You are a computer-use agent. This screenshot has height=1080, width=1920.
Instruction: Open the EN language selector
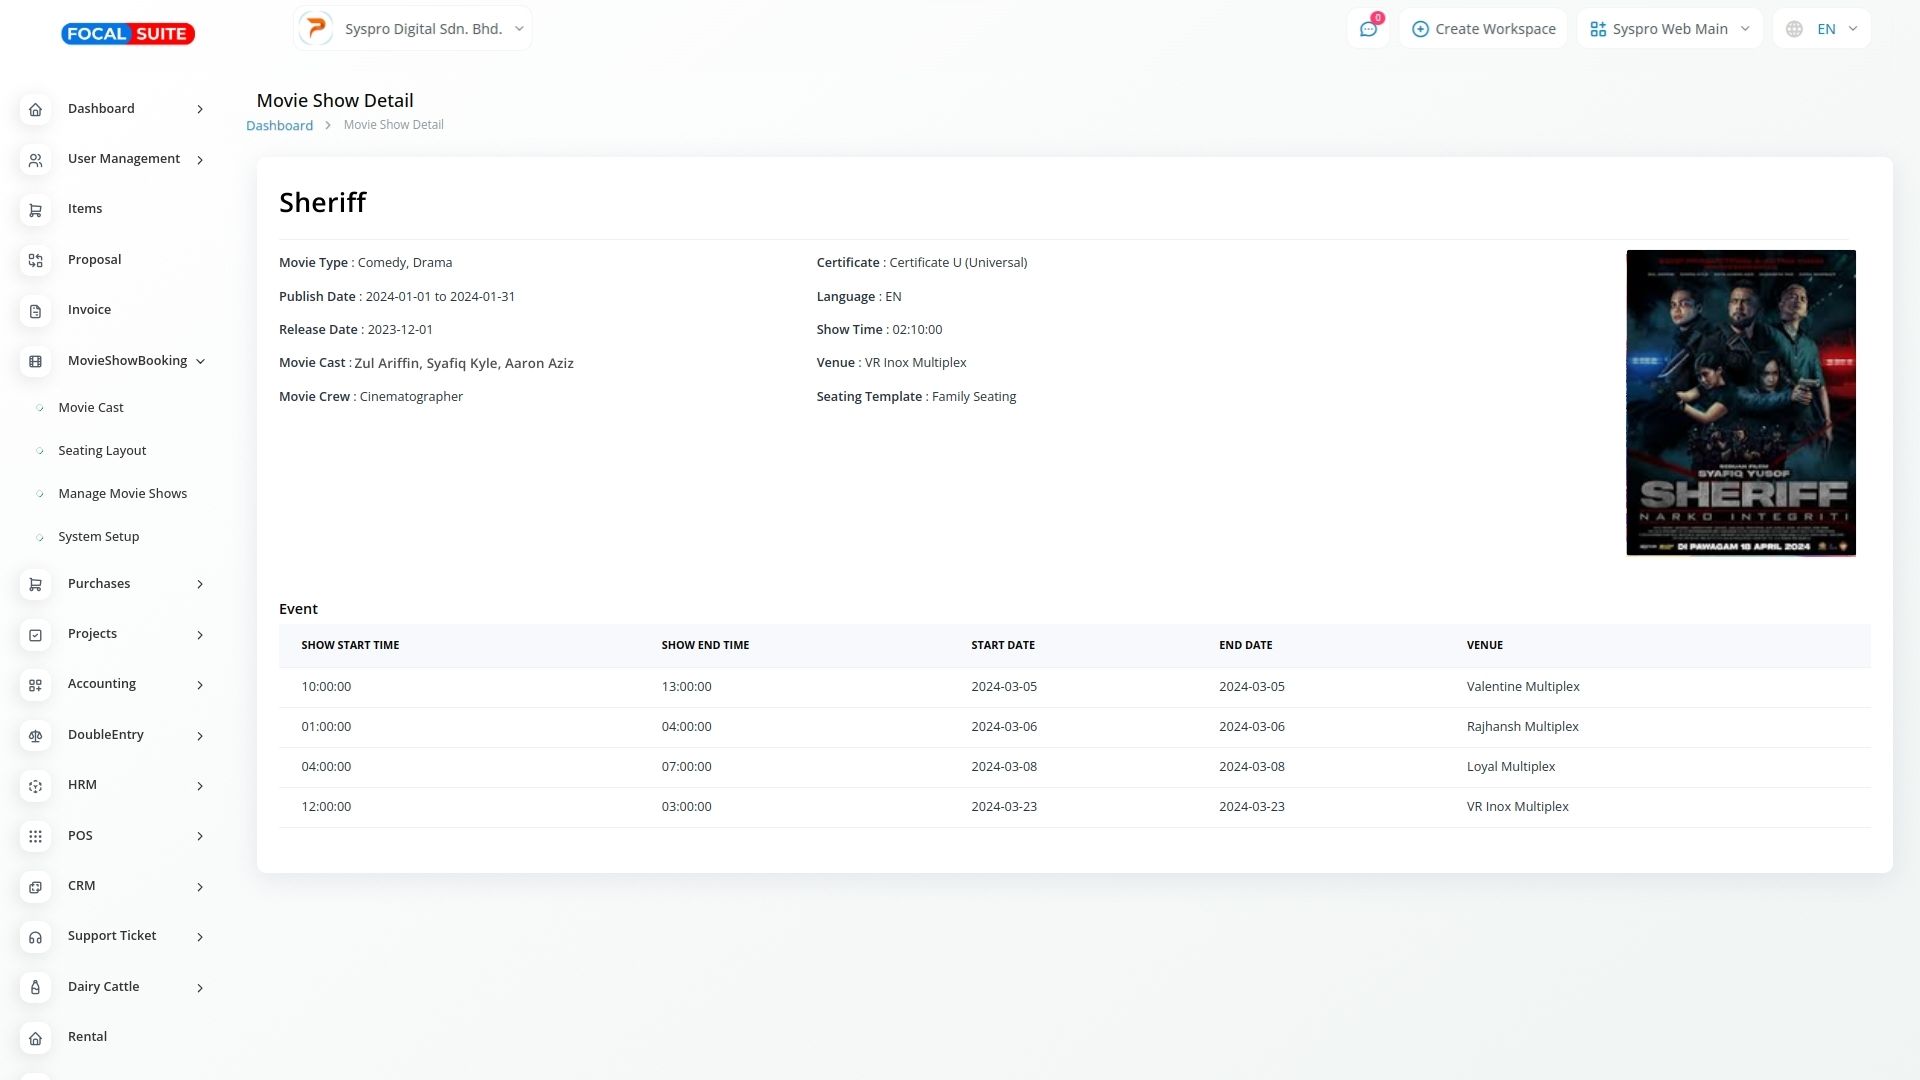click(x=1821, y=29)
